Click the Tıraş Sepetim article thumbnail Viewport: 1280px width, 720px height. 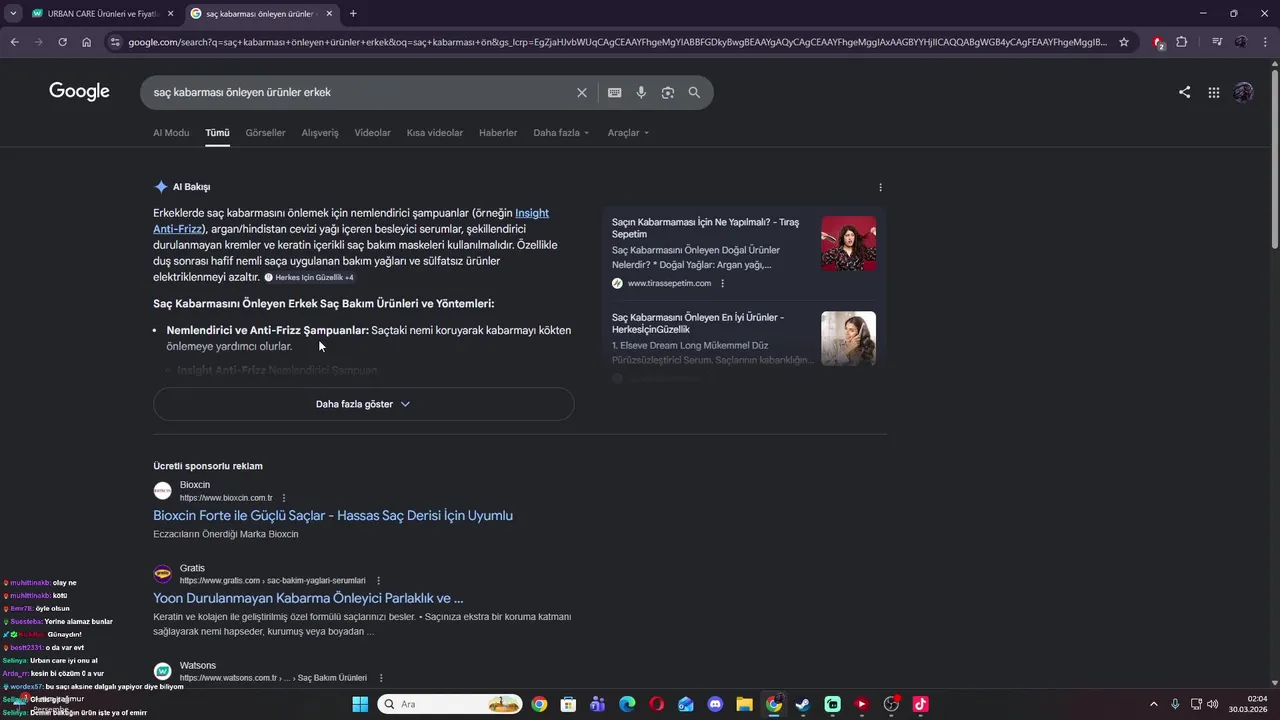[x=848, y=243]
